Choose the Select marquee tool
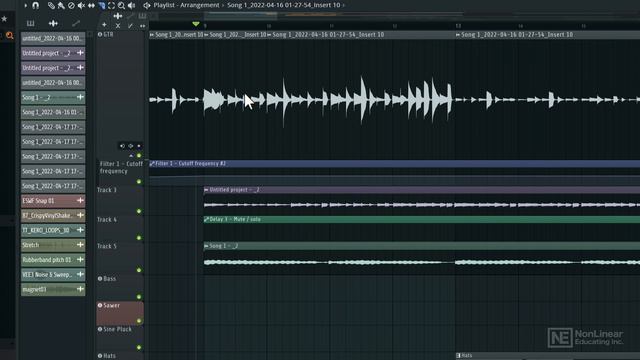Image resolution: width=640 pixels, height=360 pixels. [111, 5]
